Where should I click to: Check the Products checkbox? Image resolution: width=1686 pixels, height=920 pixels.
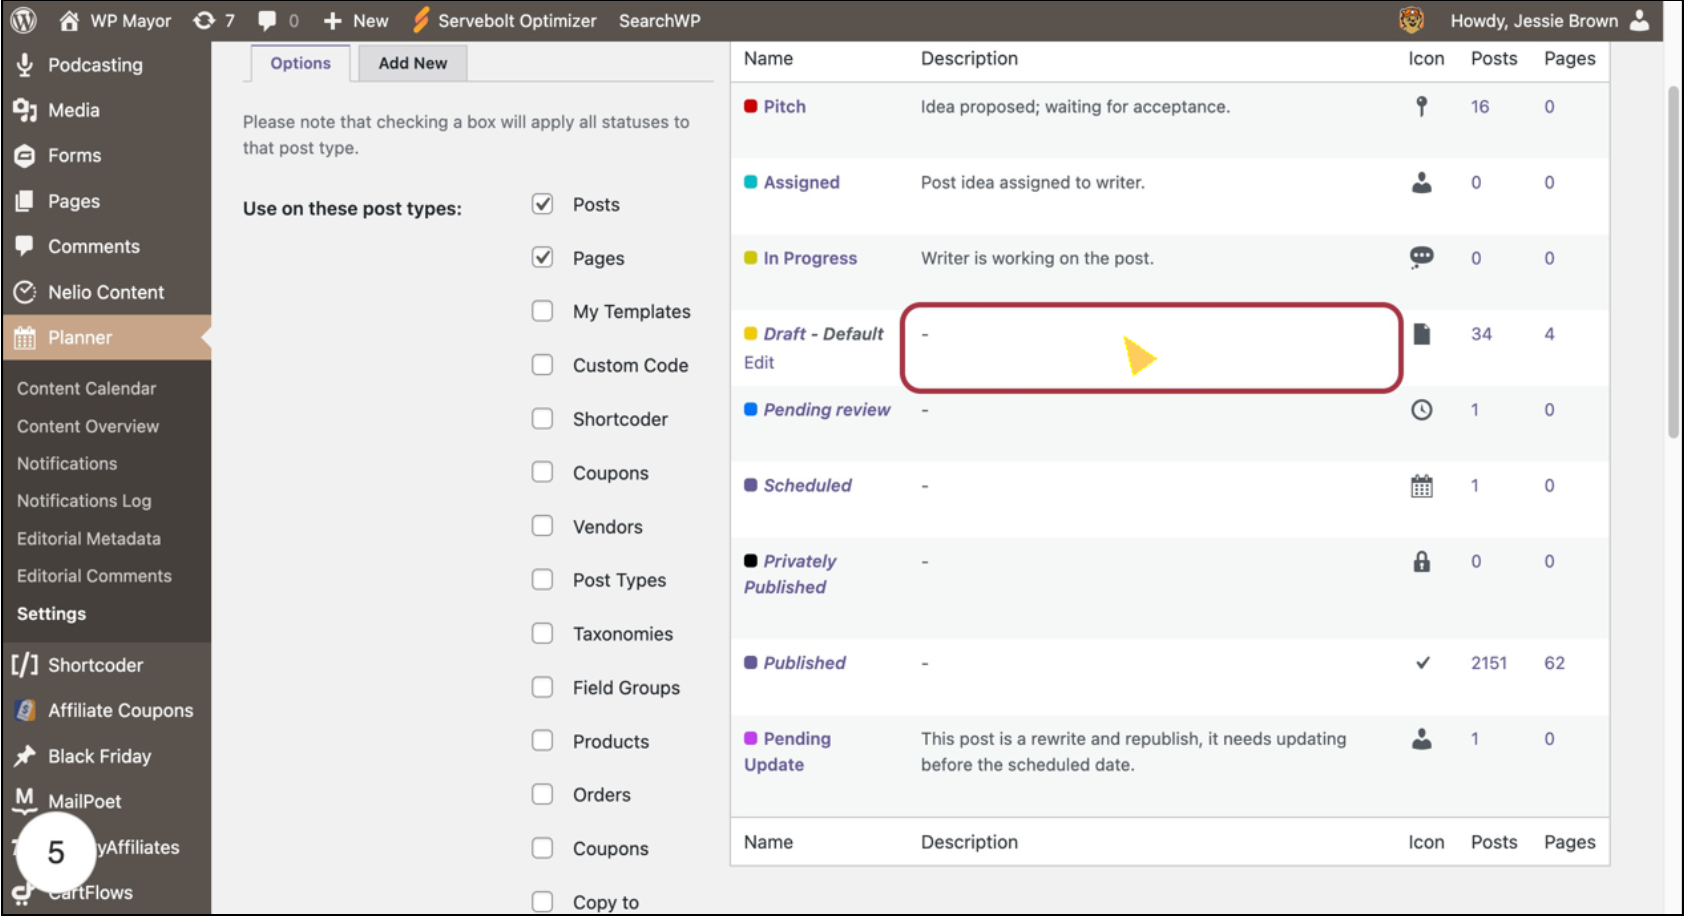point(542,740)
